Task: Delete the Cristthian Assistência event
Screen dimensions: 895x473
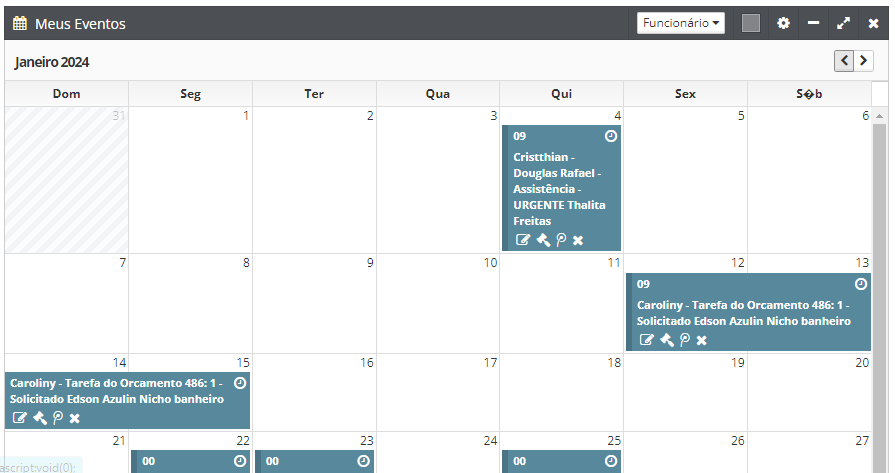Action: tap(578, 240)
